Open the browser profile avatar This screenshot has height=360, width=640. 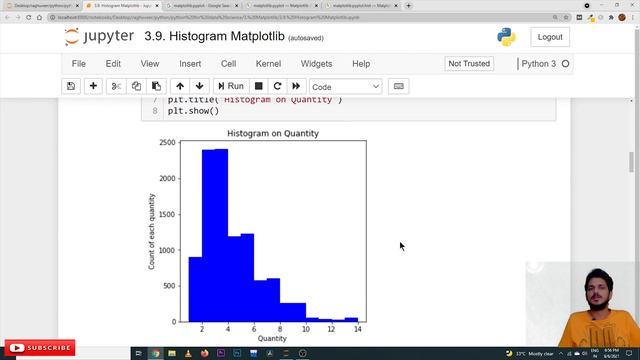pyautogui.click(x=622, y=18)
